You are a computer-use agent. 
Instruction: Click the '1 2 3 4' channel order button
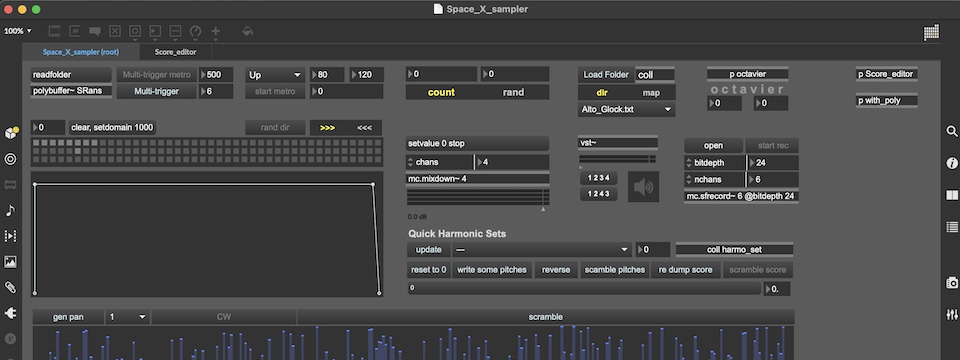[x=598, y=178]
